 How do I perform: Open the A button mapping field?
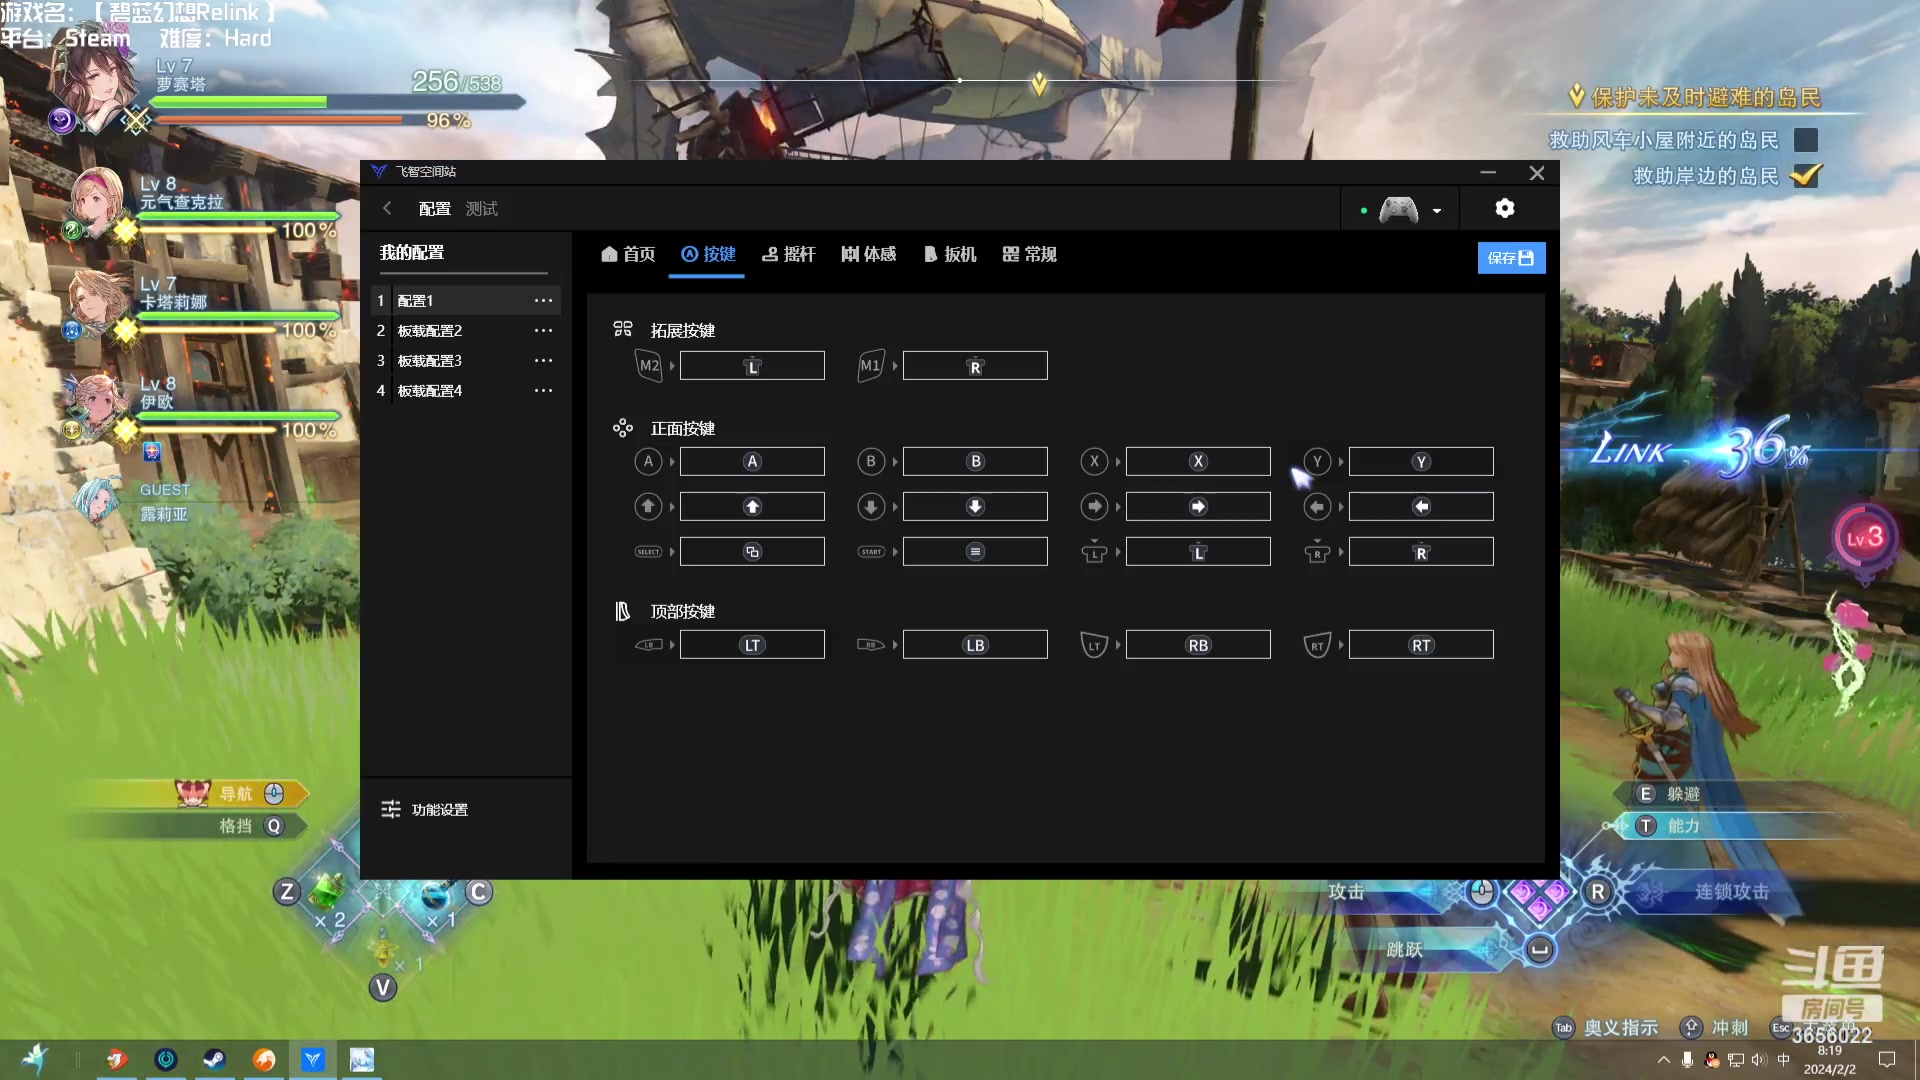(x=752, y=461)
